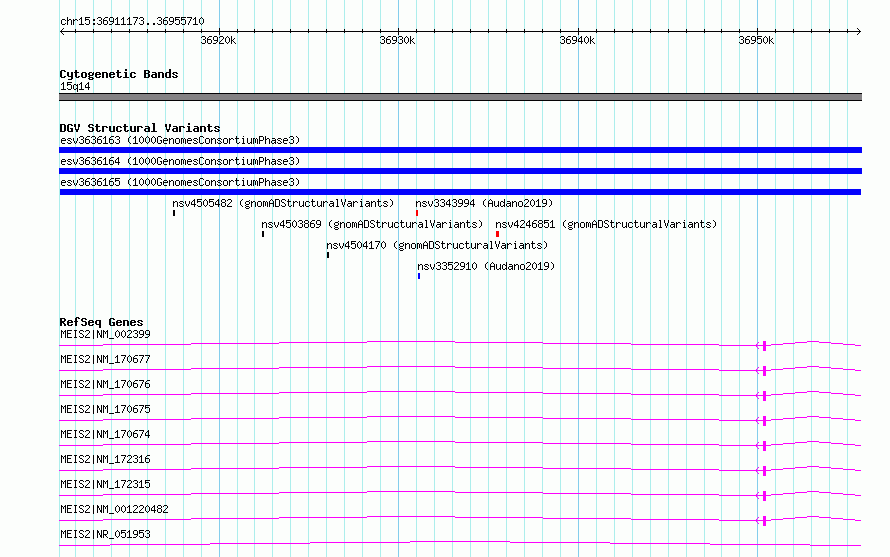Open the MEIS2|NR_051953 transcript label
The width and height of the screenshot is (890, 557).
[106, 534]
